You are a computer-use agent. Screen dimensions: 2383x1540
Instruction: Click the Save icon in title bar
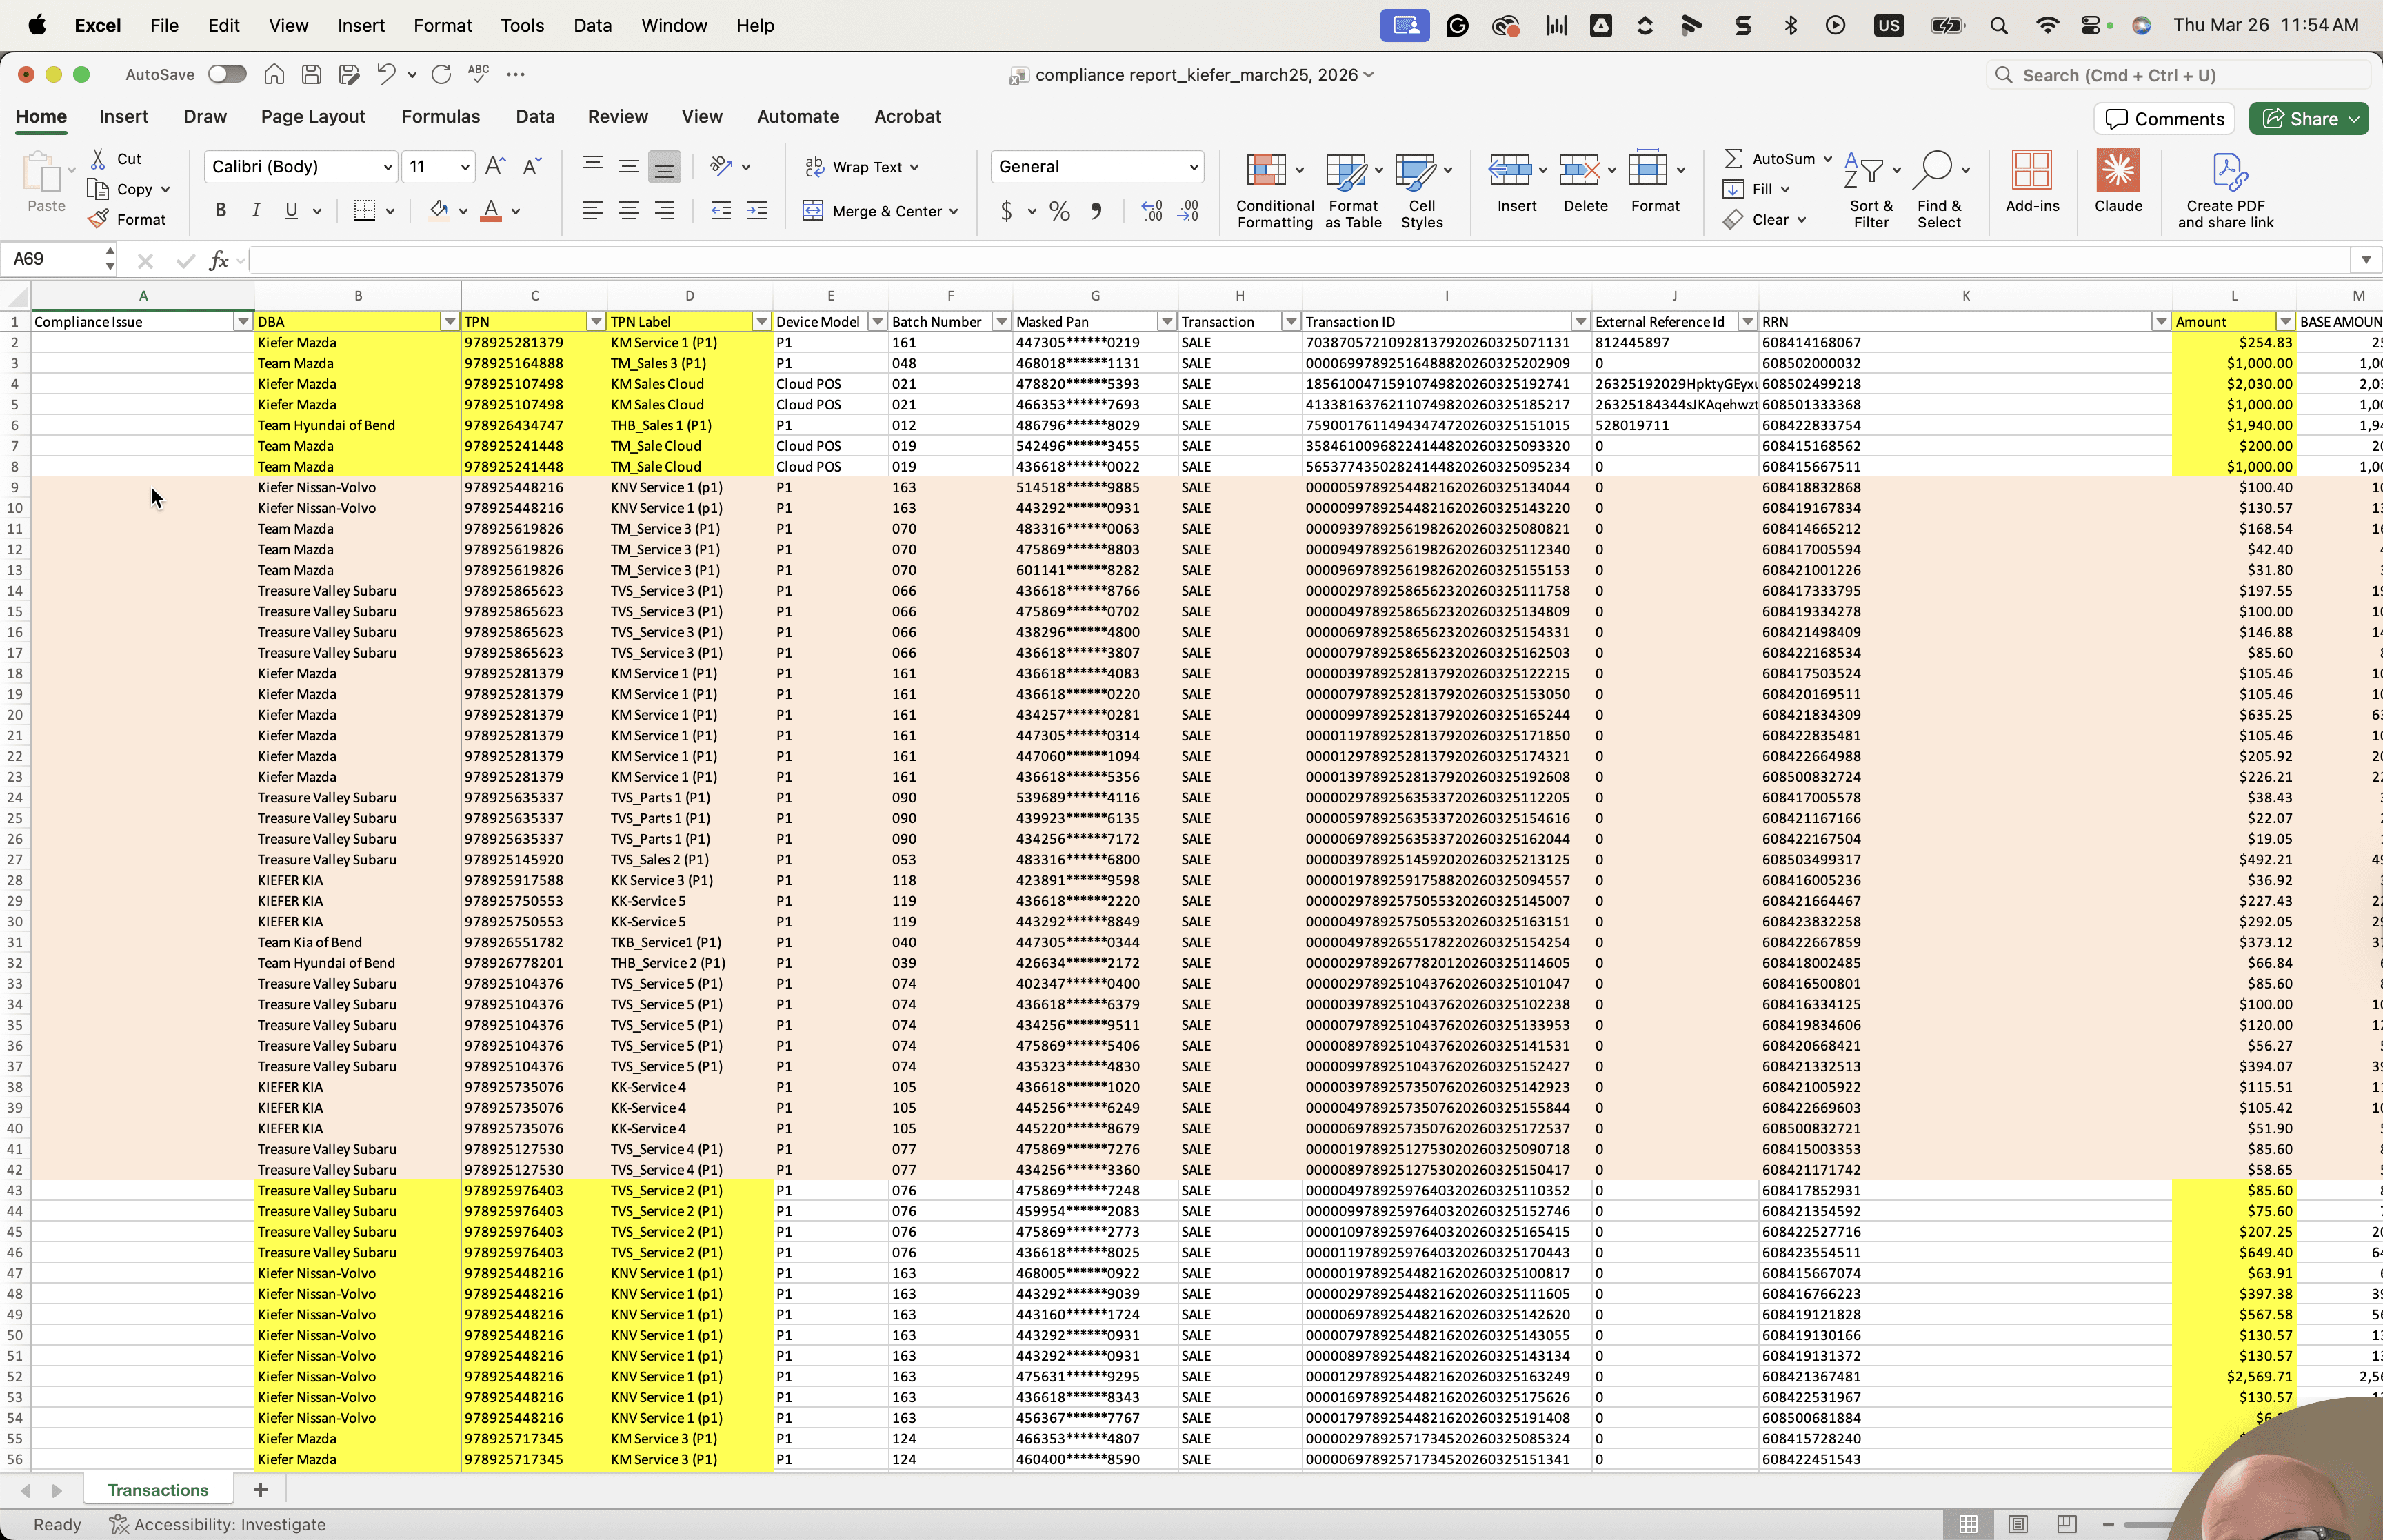[311, 74]
